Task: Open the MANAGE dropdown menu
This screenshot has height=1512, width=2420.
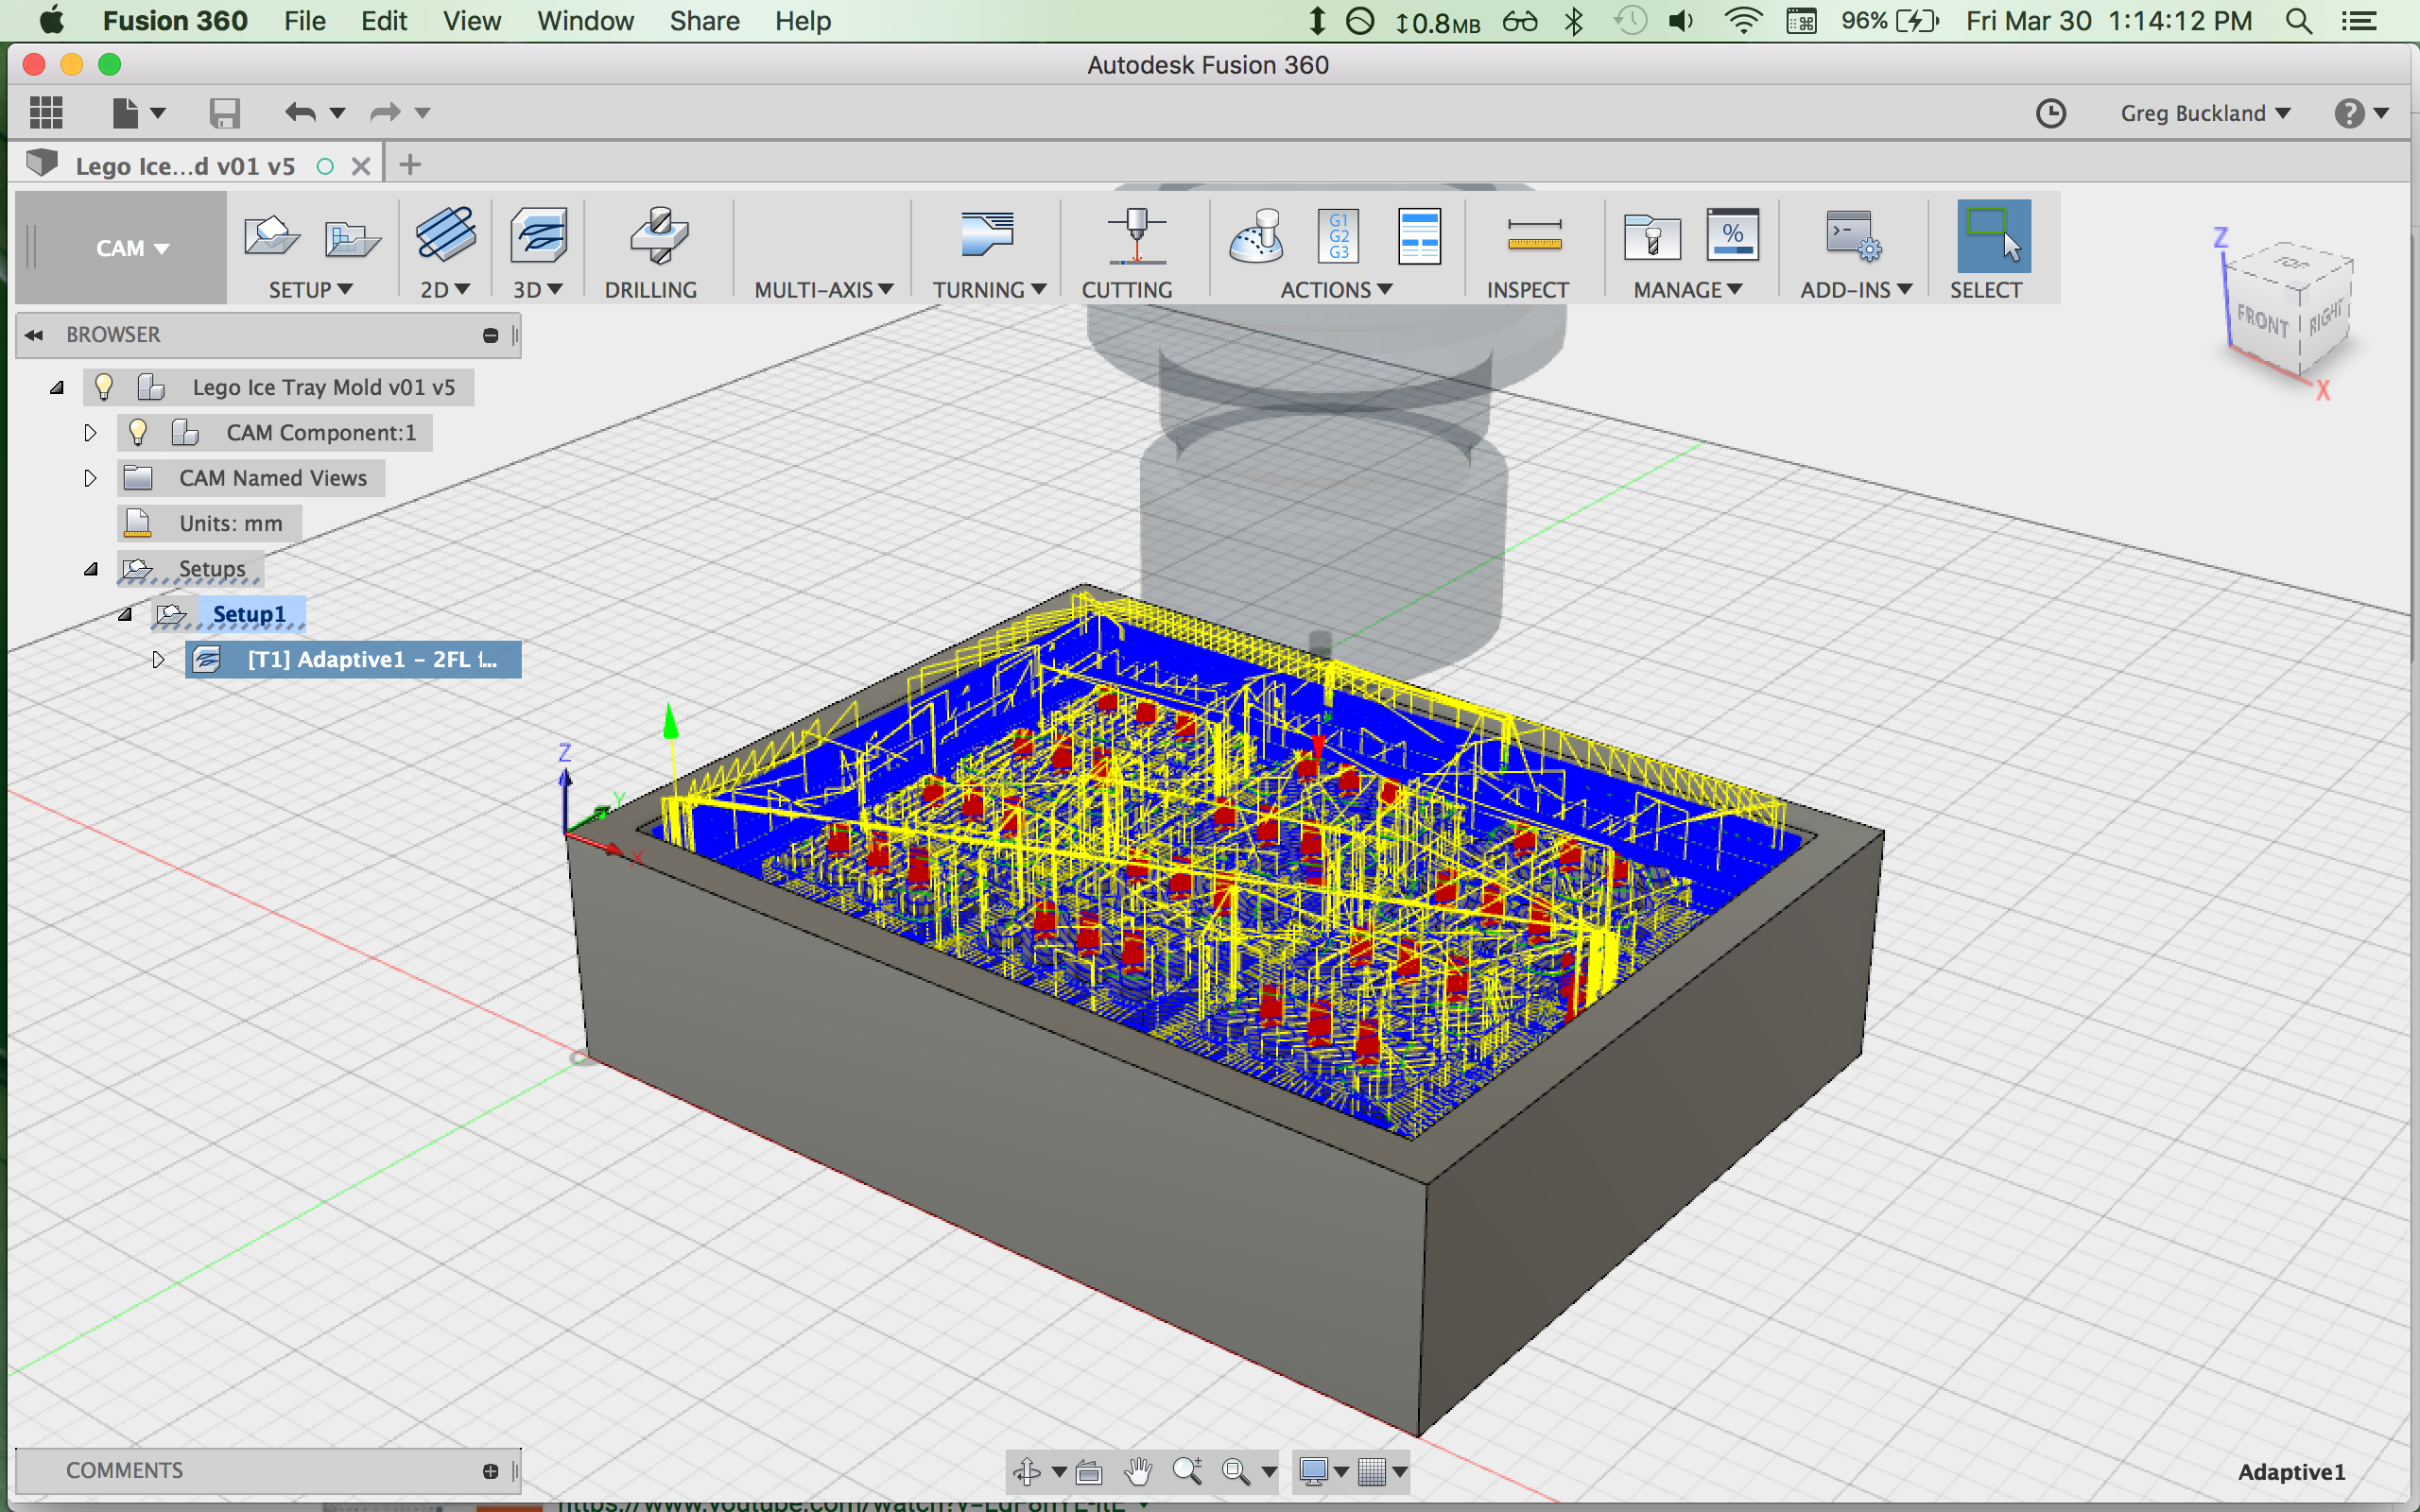Action: click(x=1688, y=289)
